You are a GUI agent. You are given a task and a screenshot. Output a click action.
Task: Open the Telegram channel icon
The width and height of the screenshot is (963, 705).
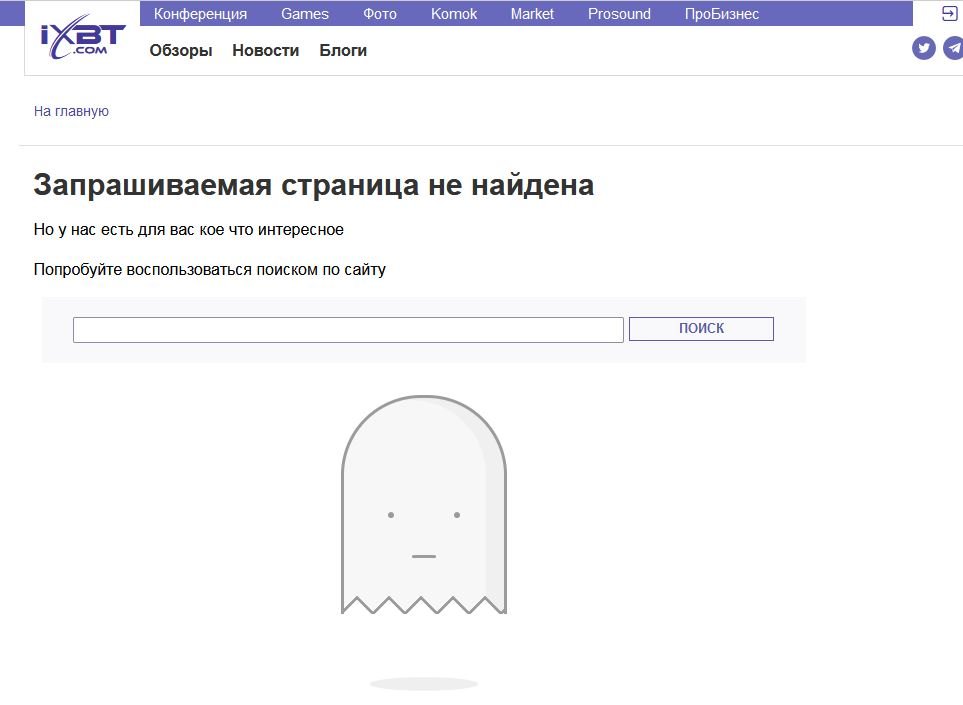[x=953, y=48]
